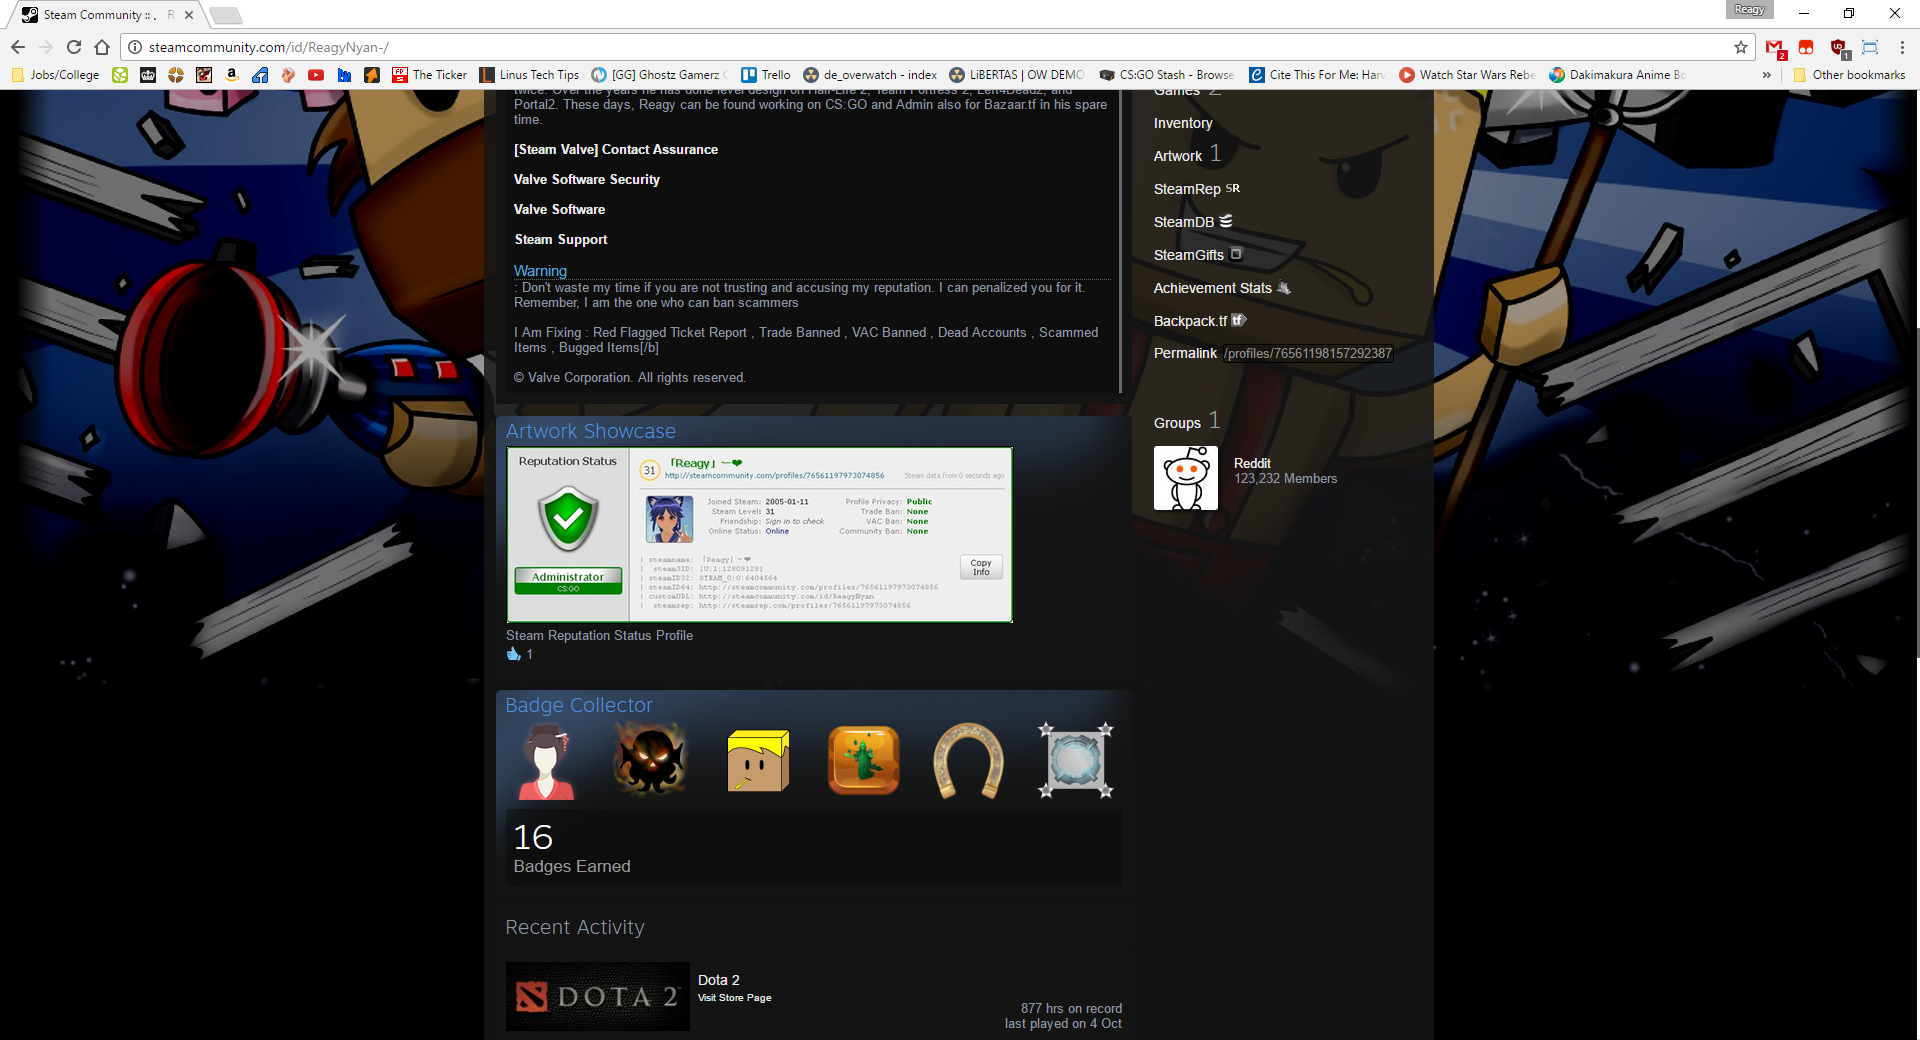Click the summary box inner scrollbar
Screen dimensions: 1920x1040
point(1120,240)
